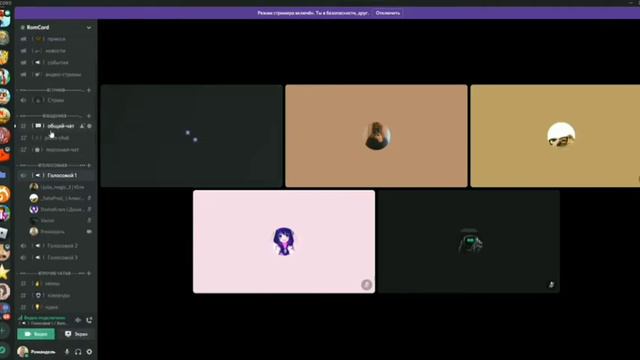Viewport: 640px width, 360px height.
Task: Select the pink tile with anime avatar
Action: pyautogui.click(x=284, y=242)
